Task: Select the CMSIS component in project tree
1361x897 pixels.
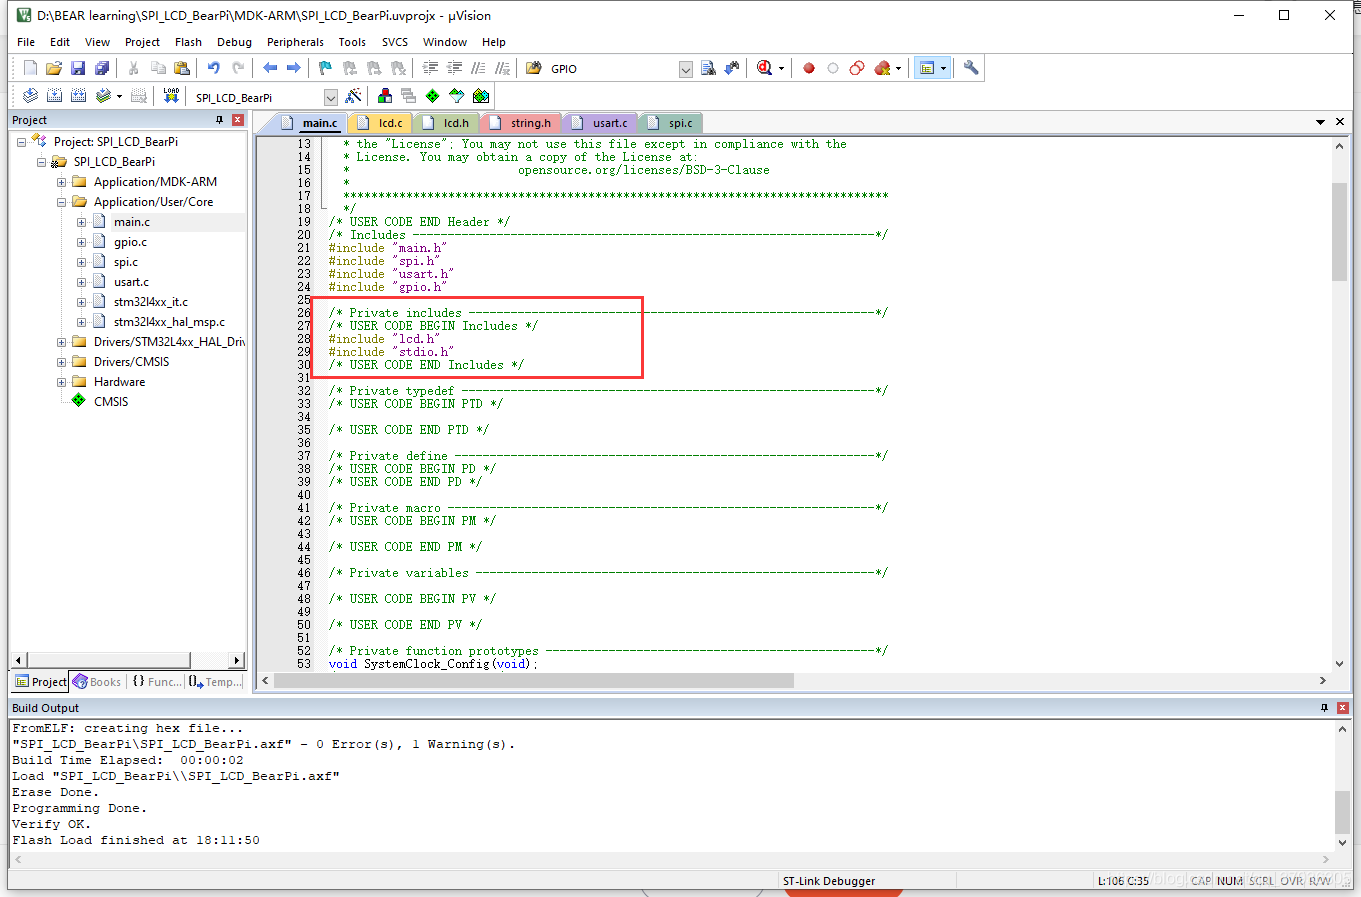Action: pos(111,402)
